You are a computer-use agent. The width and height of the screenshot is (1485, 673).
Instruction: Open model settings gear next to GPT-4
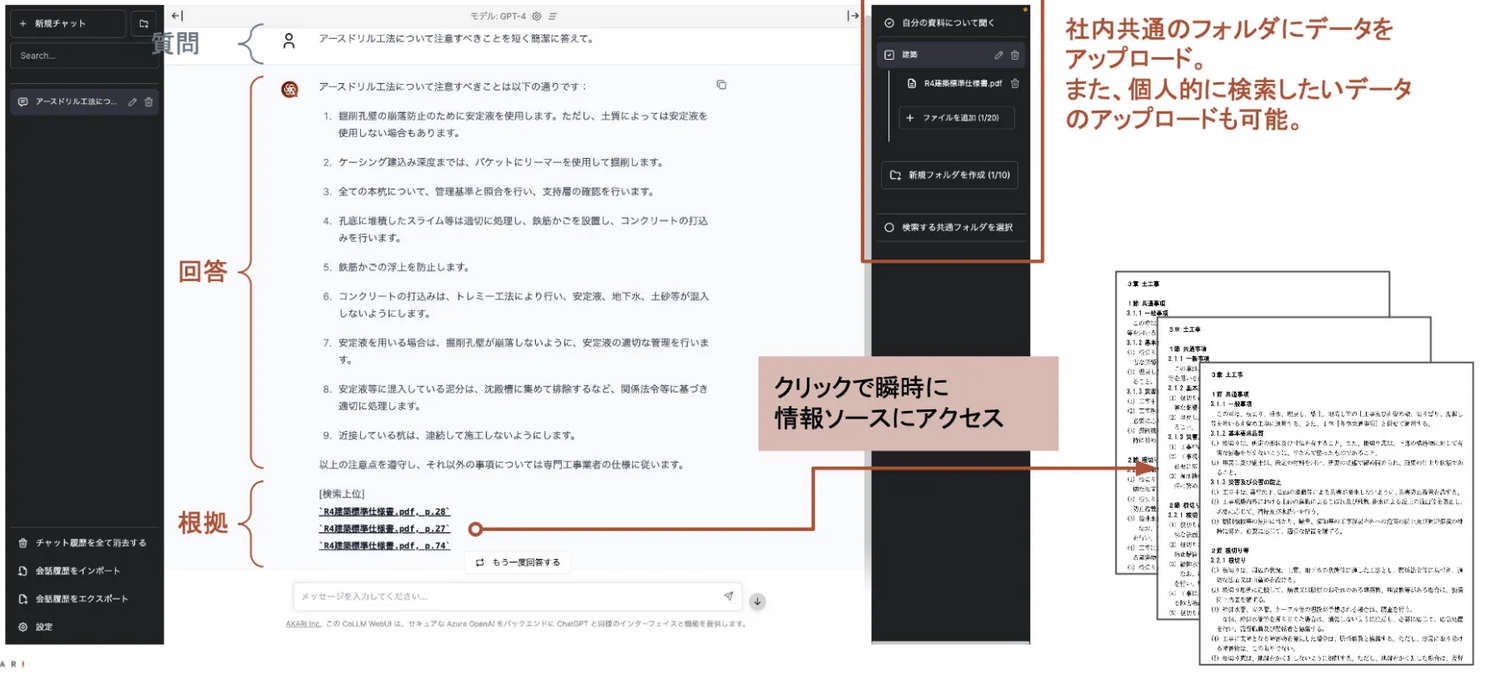point(537,16)
